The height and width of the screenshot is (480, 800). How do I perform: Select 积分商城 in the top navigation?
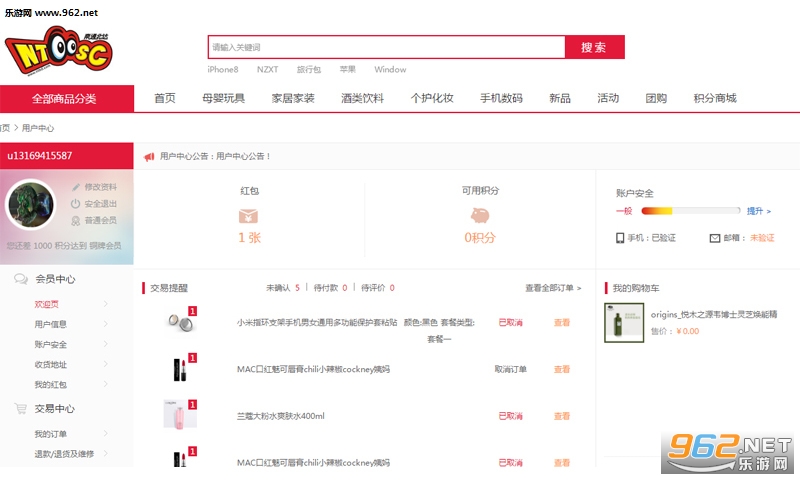(x=714, y=98)
